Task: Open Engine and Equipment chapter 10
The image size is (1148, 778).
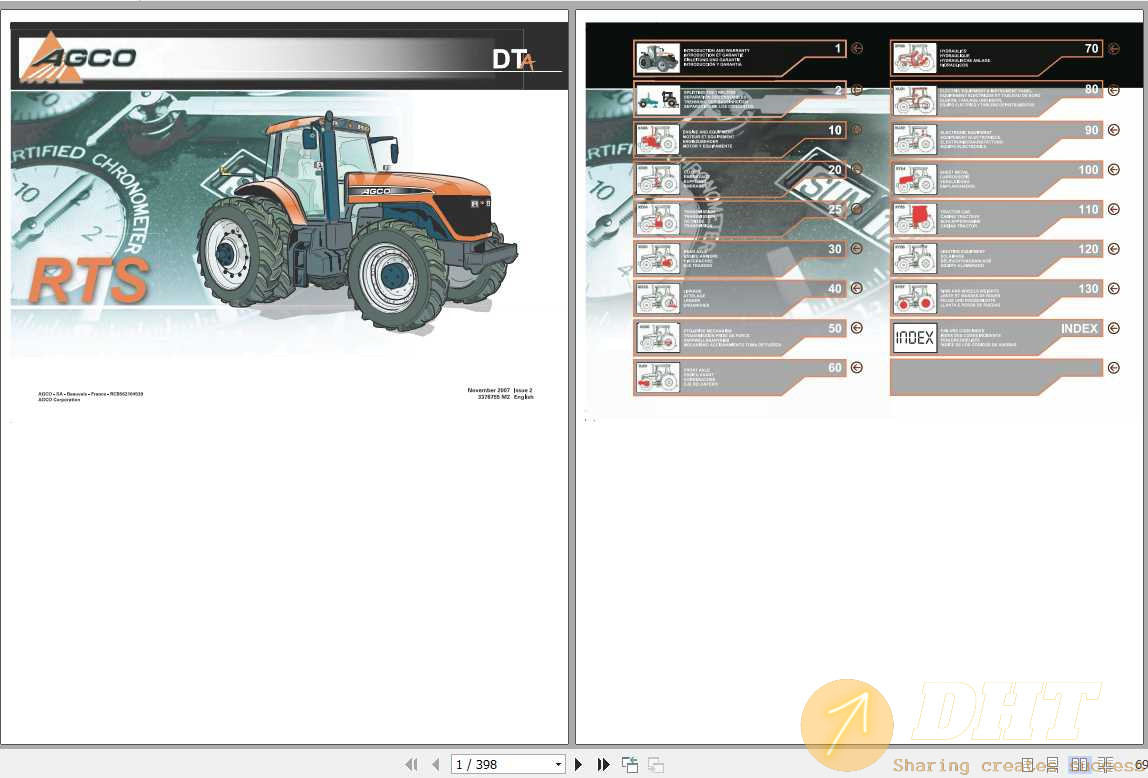Action: tap(740, 137)
